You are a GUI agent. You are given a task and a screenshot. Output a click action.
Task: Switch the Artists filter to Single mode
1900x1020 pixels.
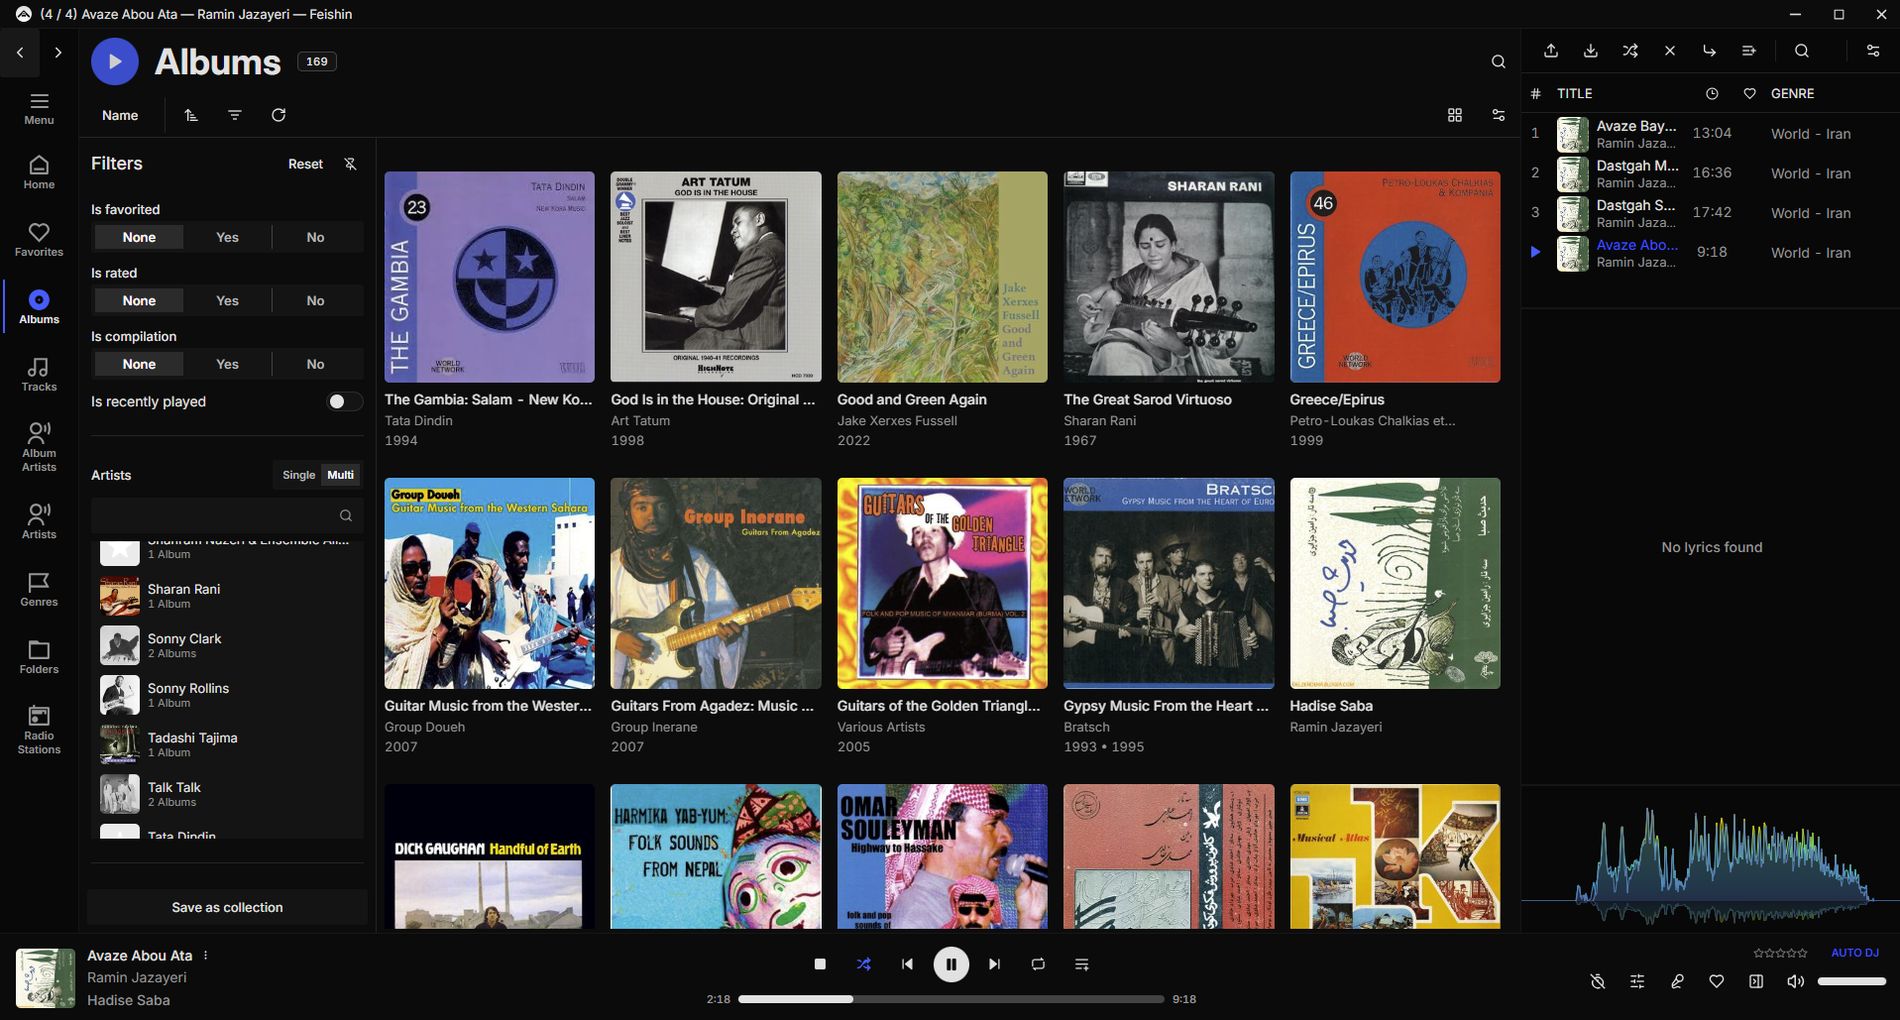click(x=298, y=475)
